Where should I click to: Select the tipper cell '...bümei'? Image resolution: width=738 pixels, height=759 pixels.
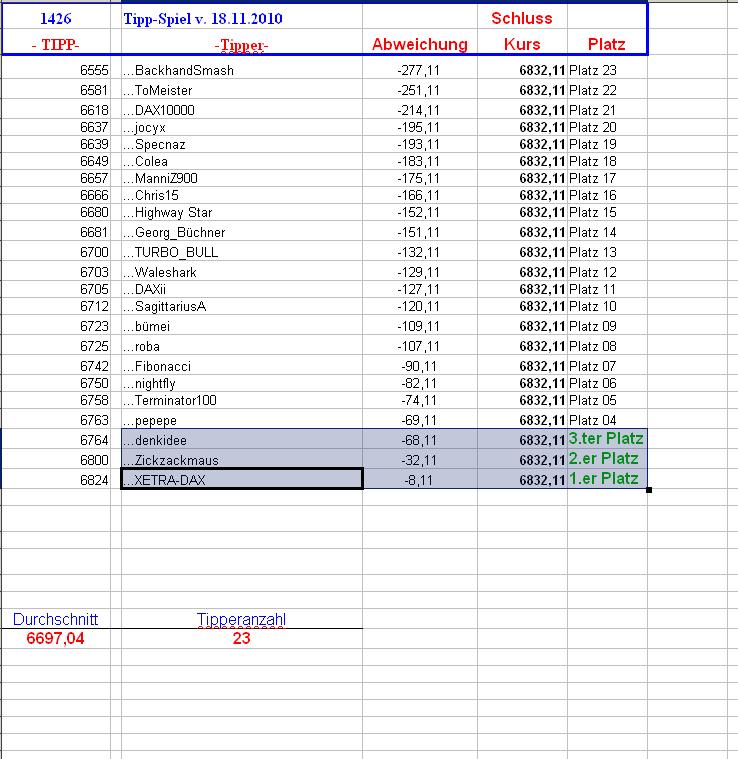[241, 326]
